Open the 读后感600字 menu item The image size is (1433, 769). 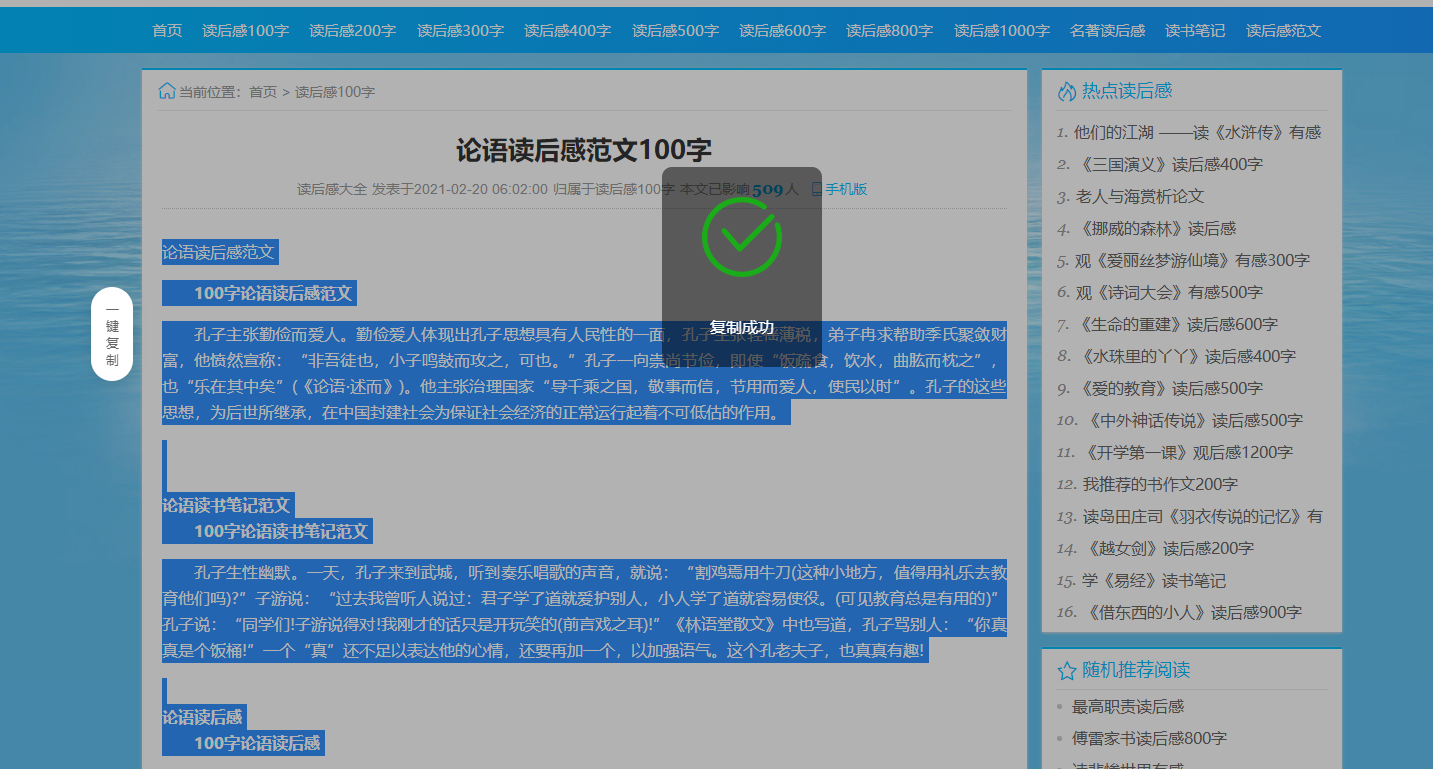[x=783, y=31]
